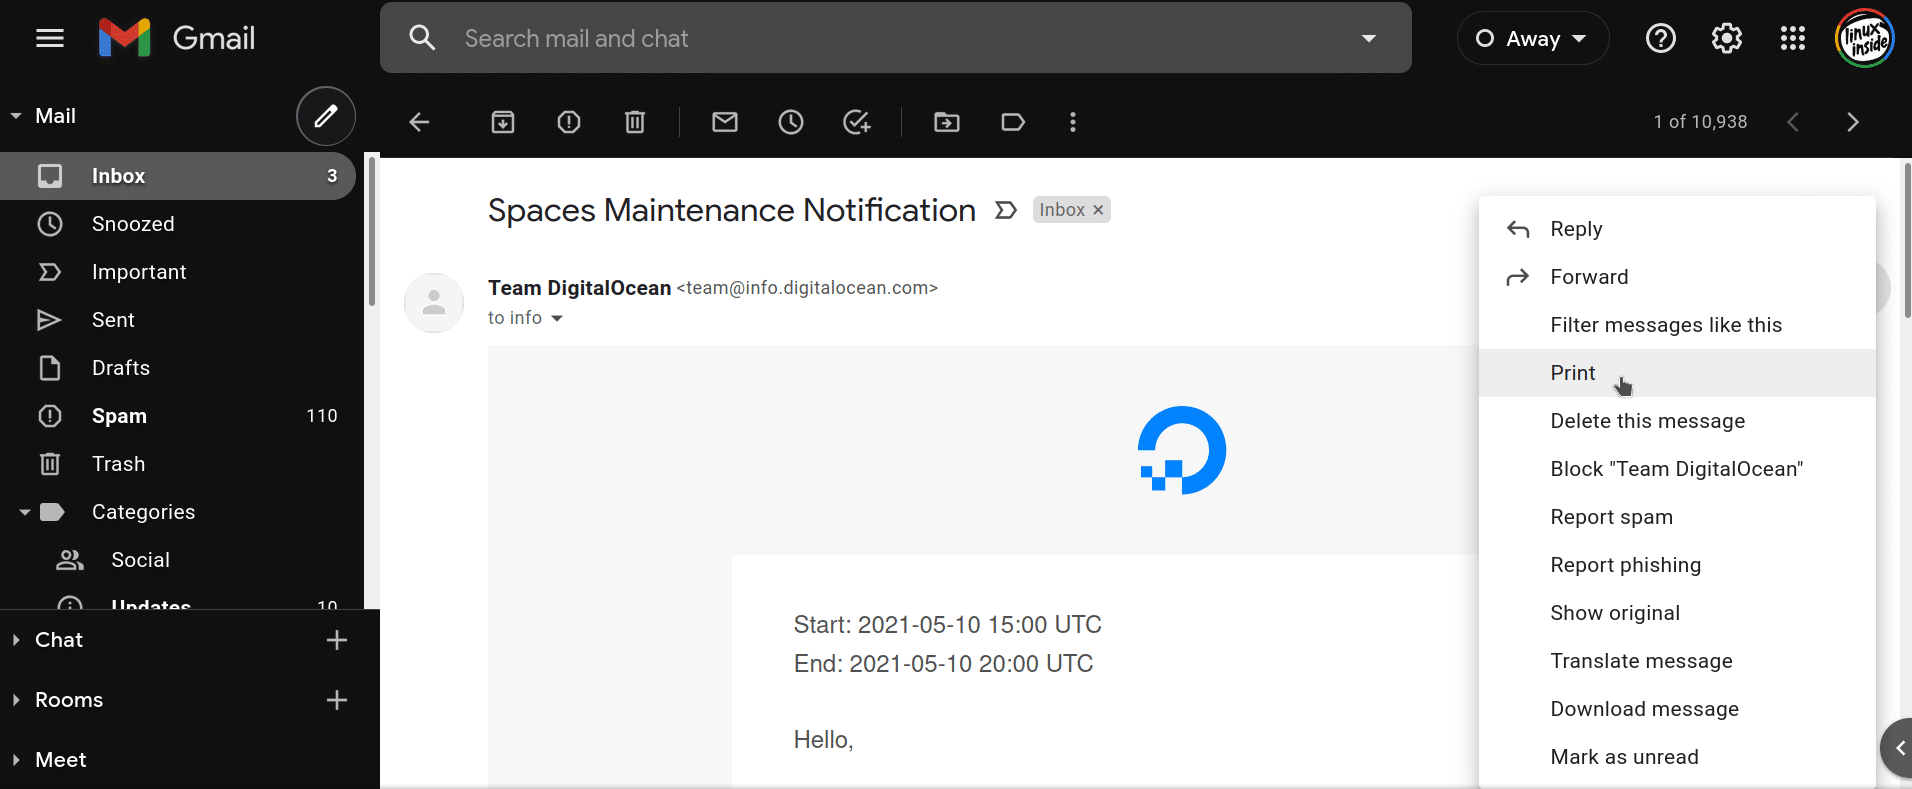Click the Team DigitalOcean sender name
This screenshot has height=789, width=1912.
(x=579, y=288)
